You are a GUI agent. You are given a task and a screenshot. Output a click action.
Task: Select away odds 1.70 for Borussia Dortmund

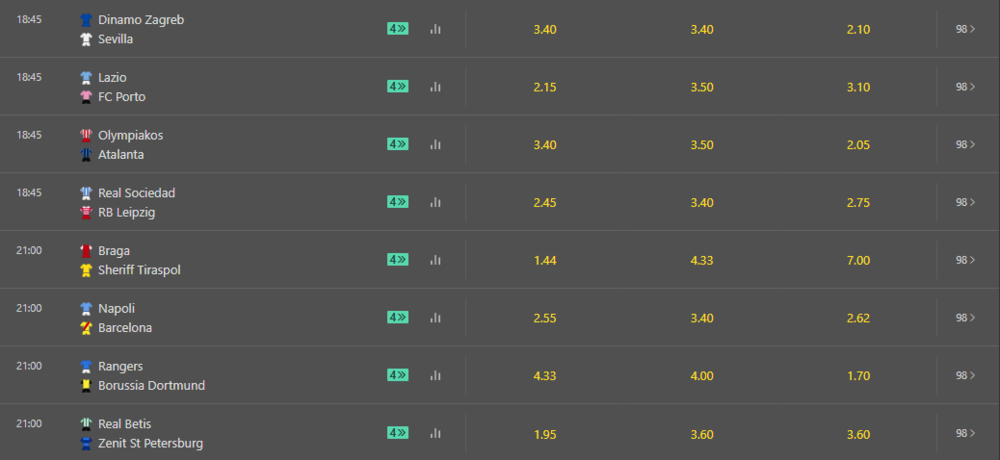(858, 376)
